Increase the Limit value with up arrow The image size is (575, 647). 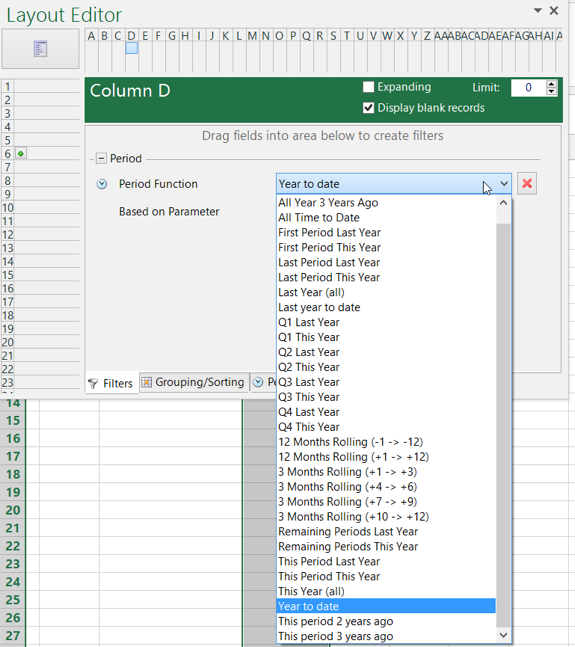(551, 84)
